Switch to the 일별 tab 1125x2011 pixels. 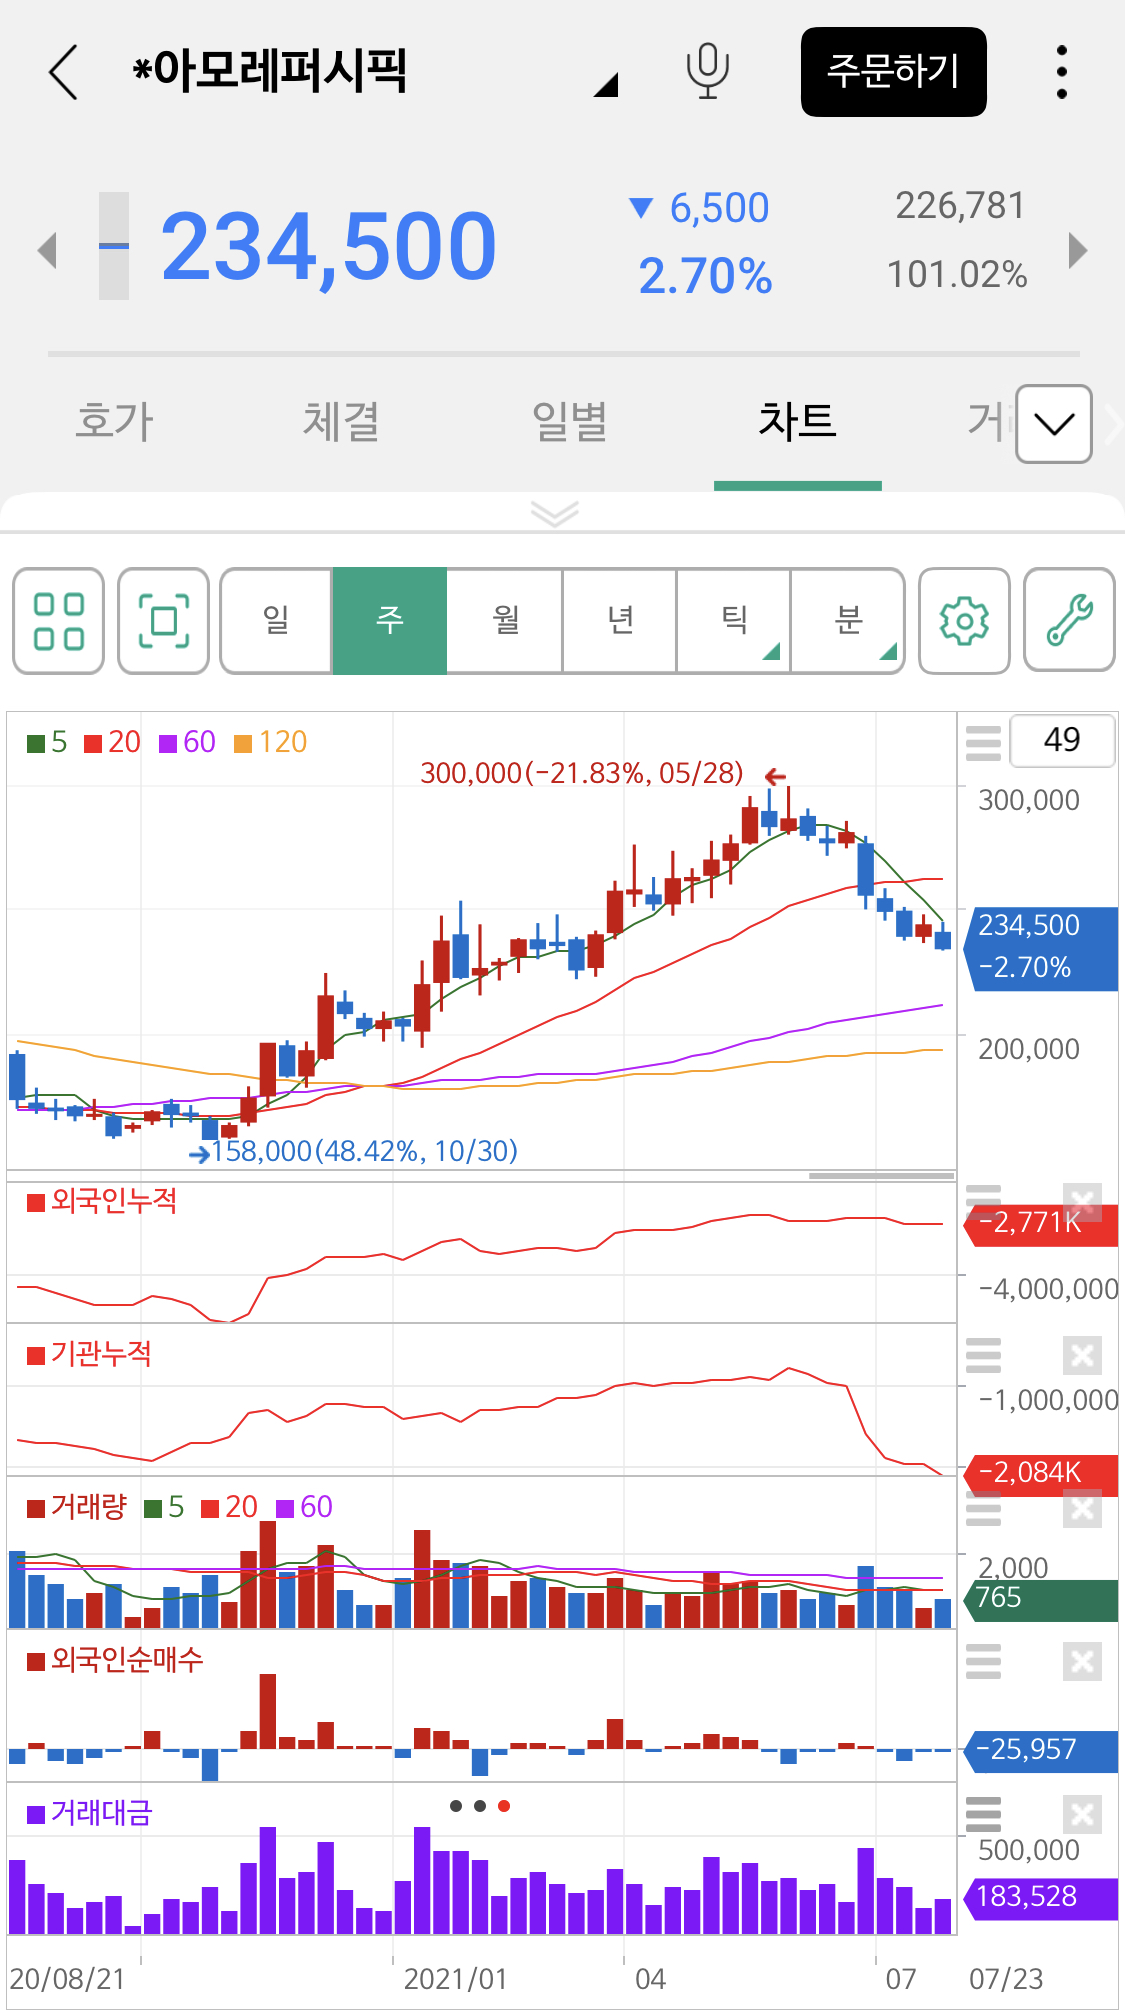pyautogui.click(x=569, y=421)
